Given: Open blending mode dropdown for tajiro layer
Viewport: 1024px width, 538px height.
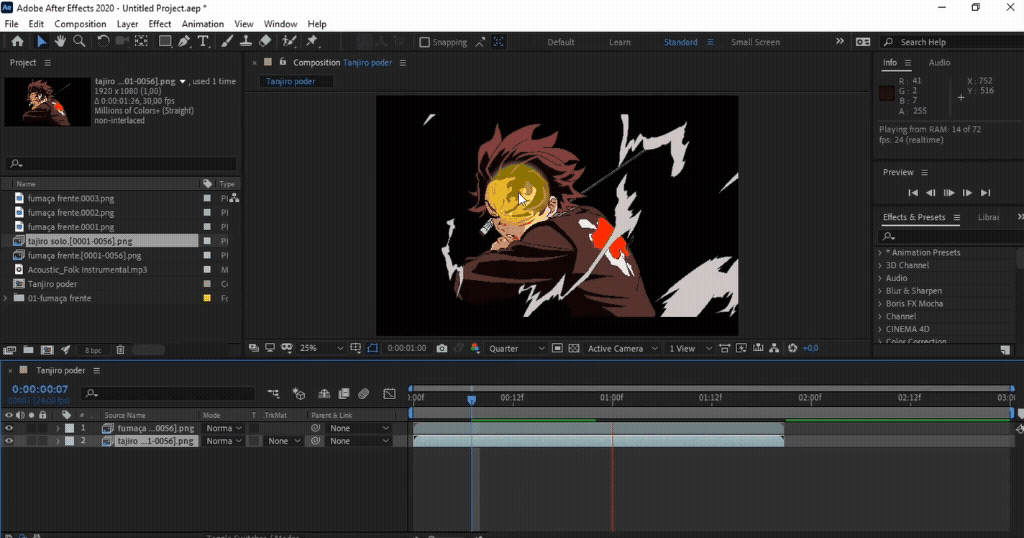Looking at the screenshot, I should 223,441.
